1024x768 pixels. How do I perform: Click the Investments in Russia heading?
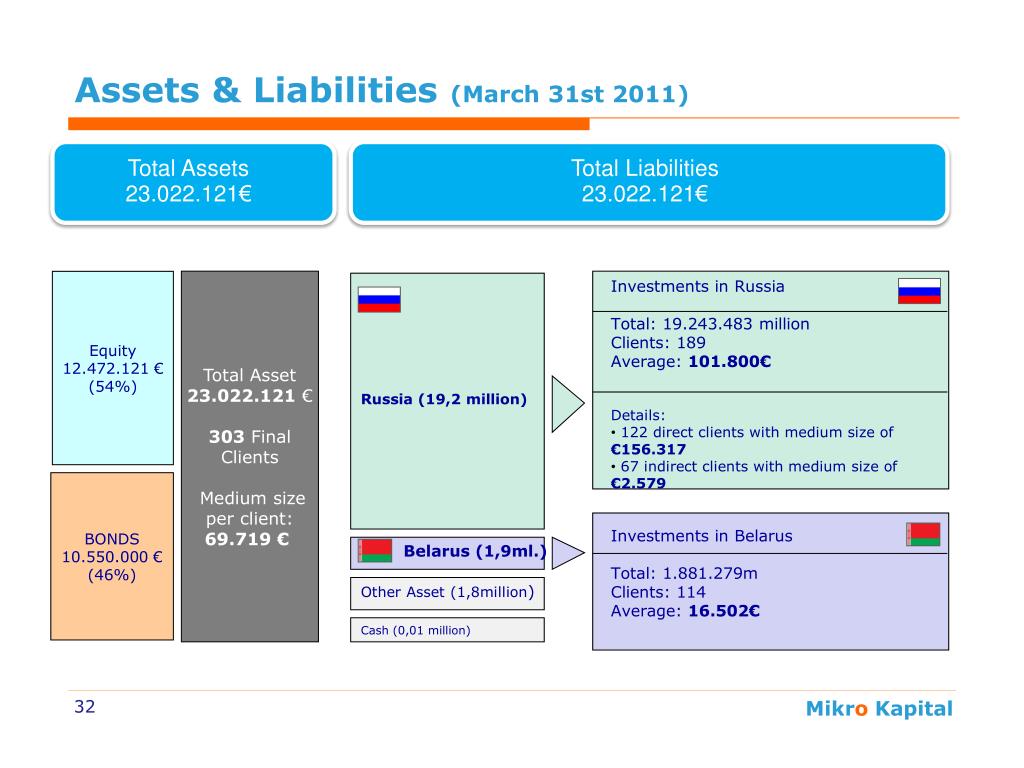(697, 287)
